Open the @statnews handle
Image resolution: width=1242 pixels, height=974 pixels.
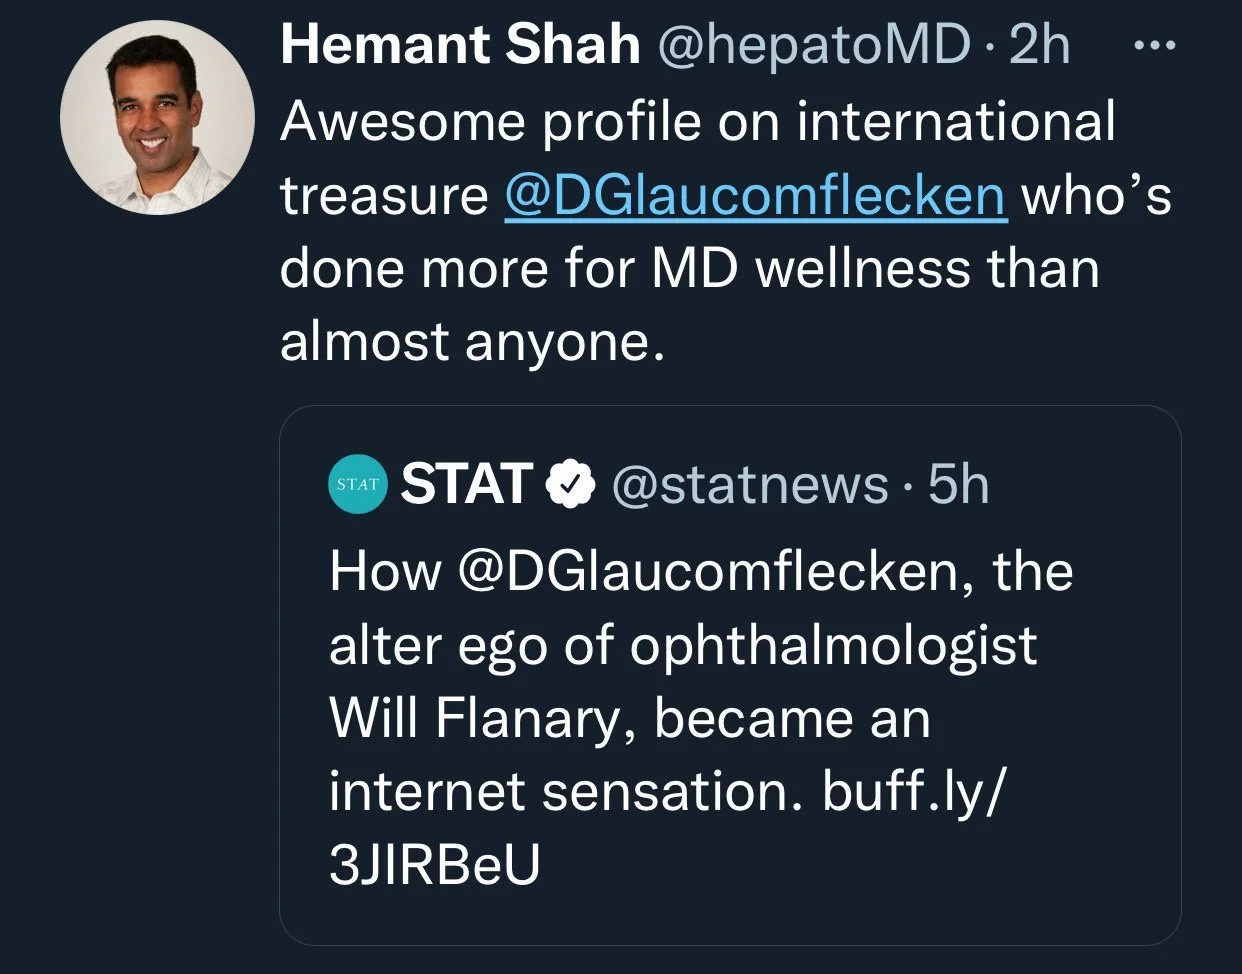point(748,484)
